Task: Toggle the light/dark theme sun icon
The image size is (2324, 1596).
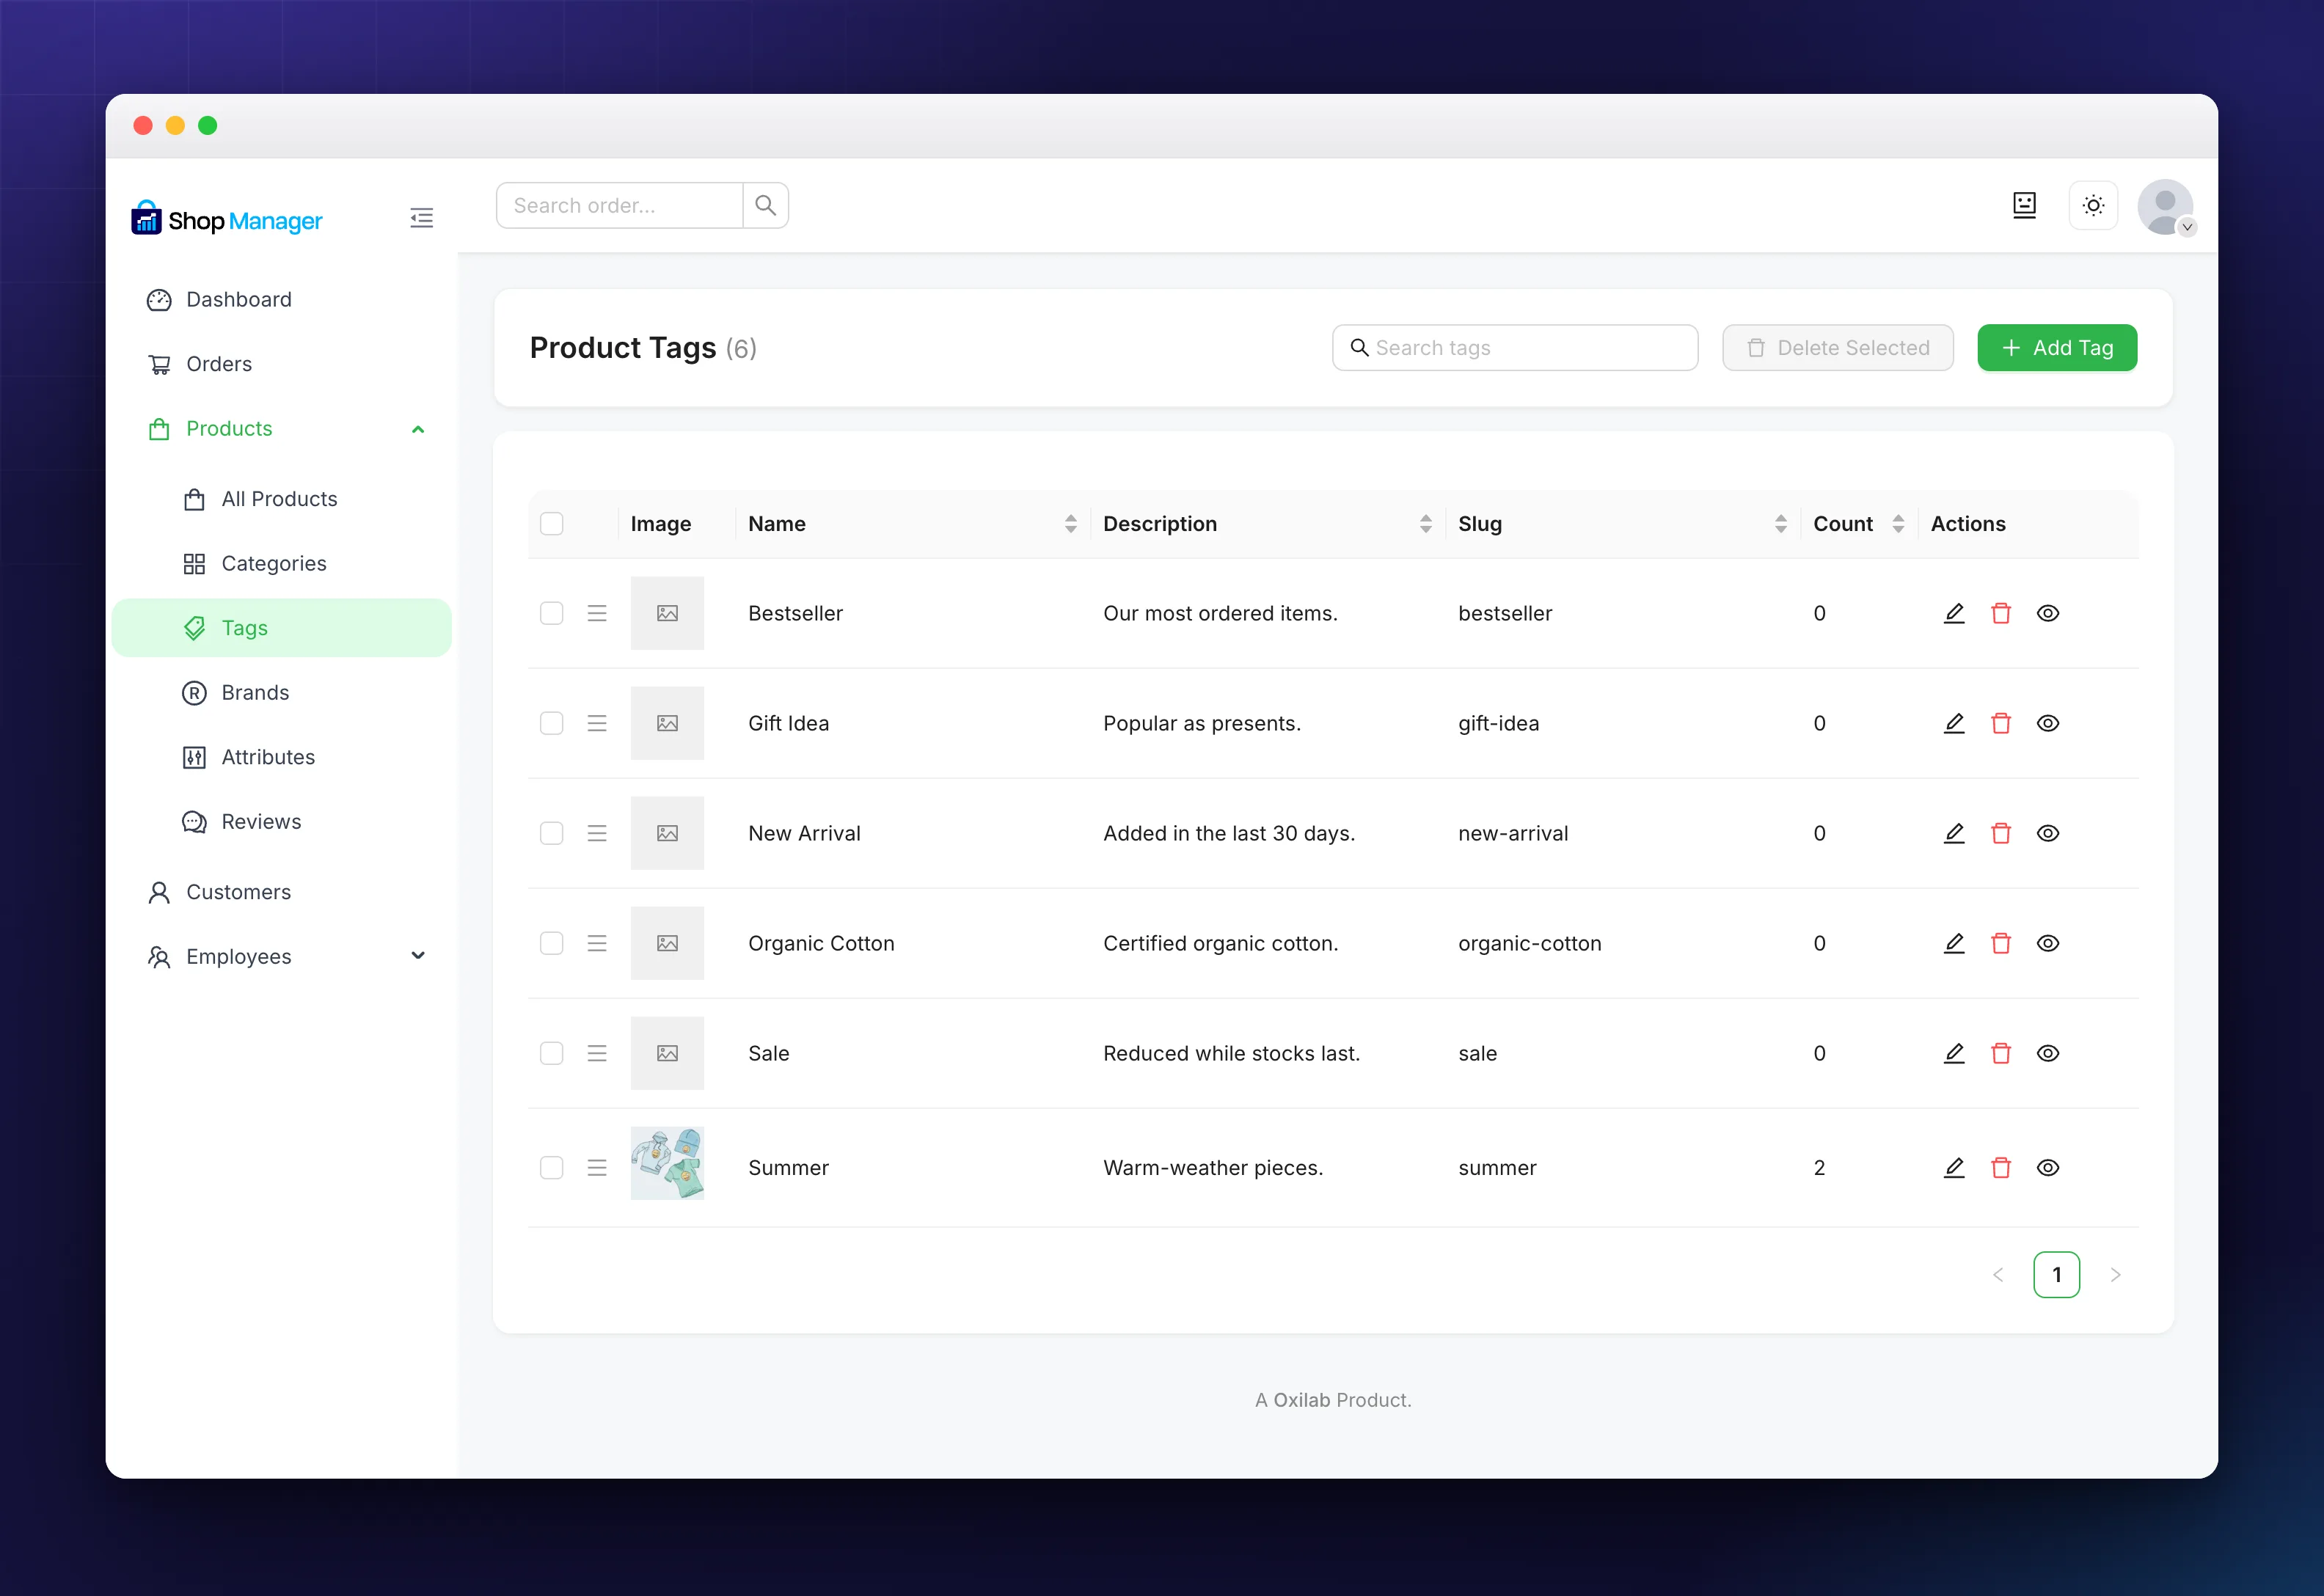Action: point(2093,205)
